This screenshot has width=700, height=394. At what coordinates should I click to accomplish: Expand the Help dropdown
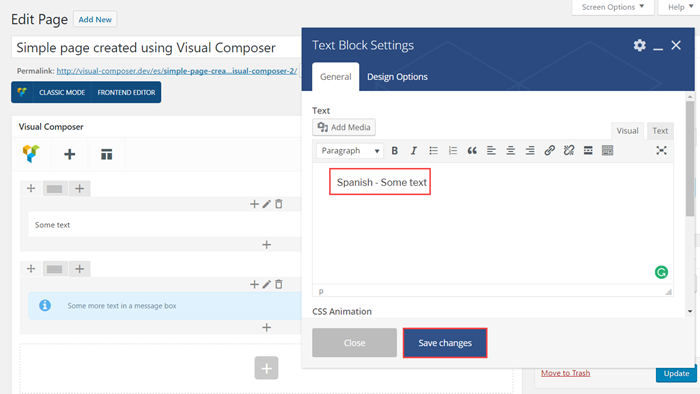tap(680, 7)
